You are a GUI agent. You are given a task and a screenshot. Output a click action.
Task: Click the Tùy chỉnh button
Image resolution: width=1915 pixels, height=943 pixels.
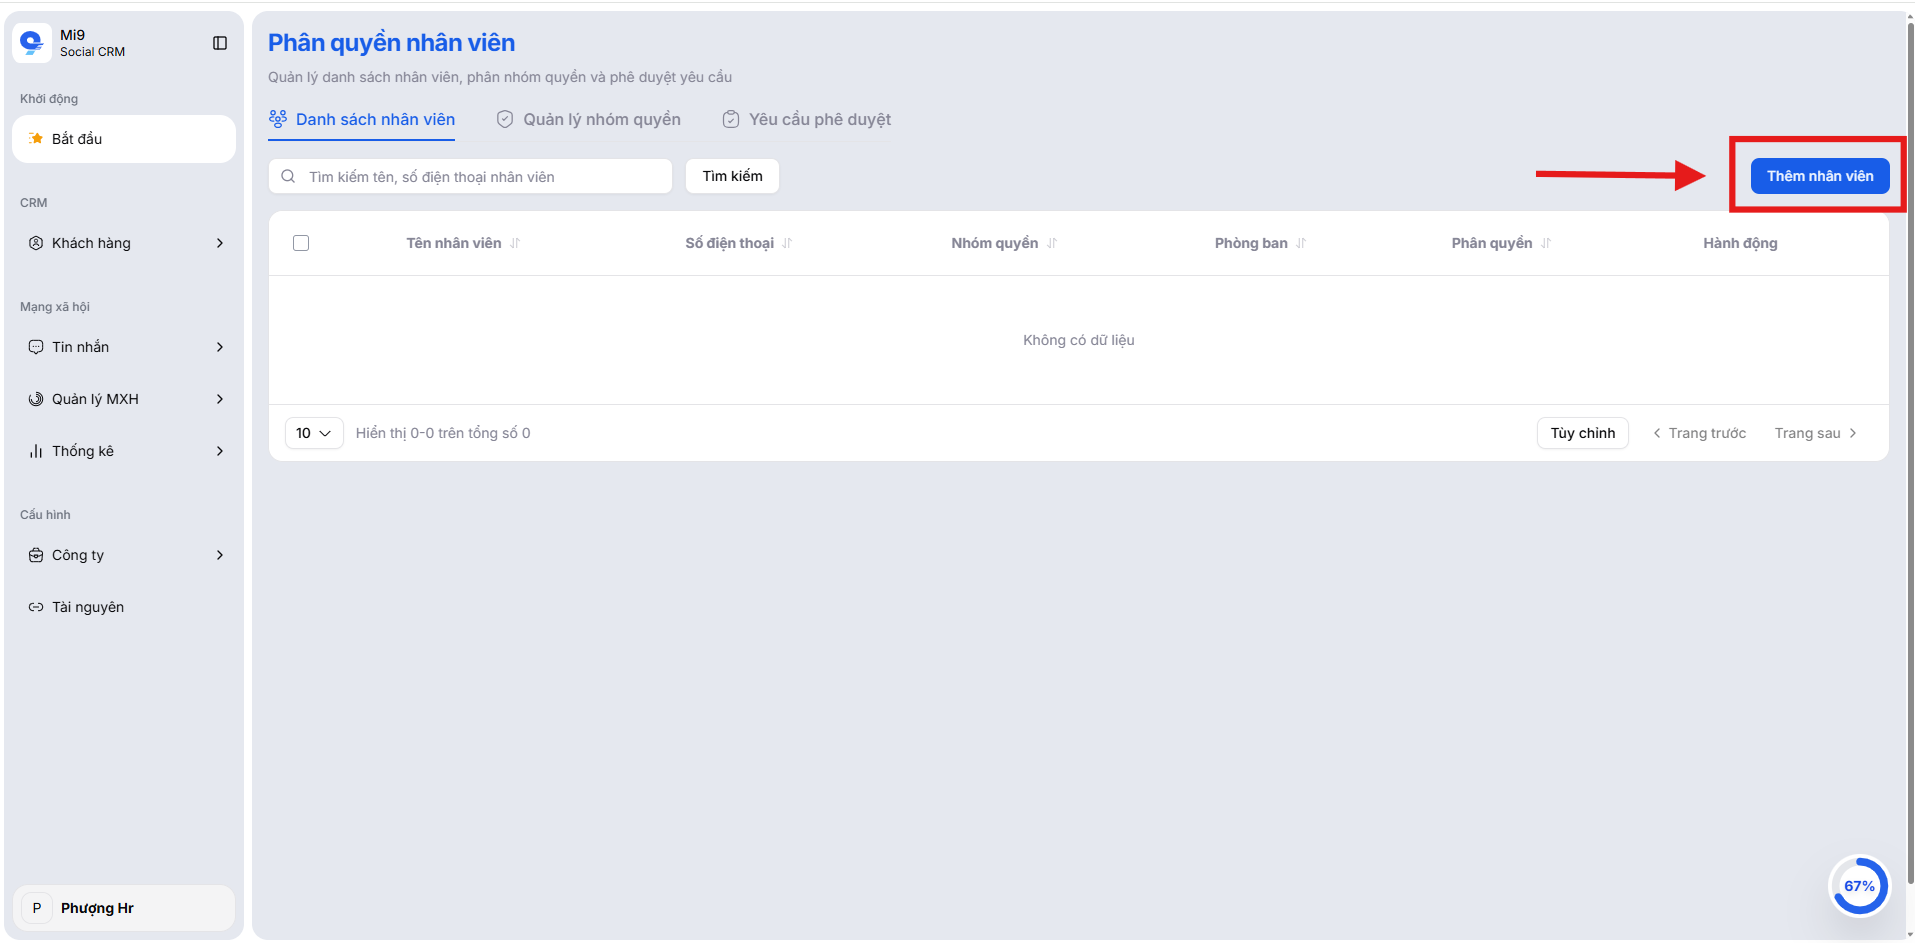1582,433
